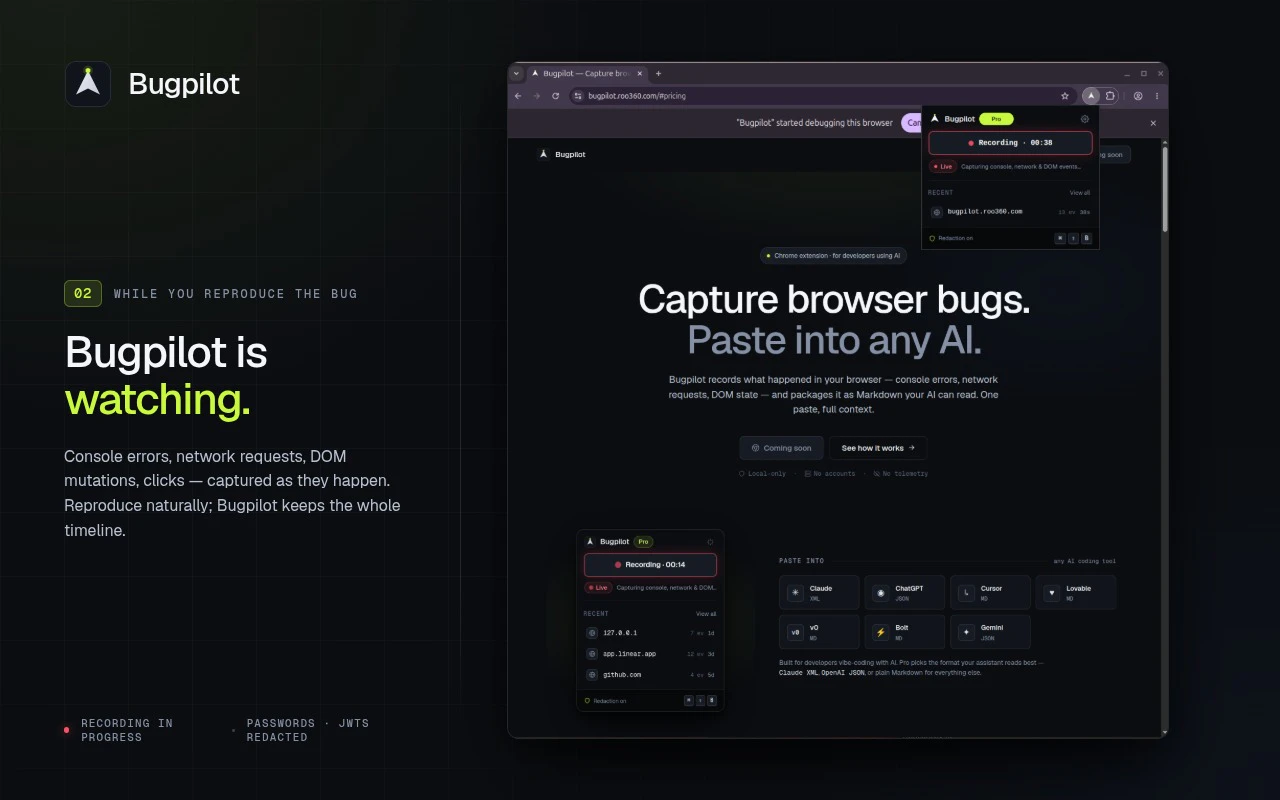The height and width of the screenshot is (800, 1280).
Task: Select the Cursor MD card
Action: pos(990,592)
